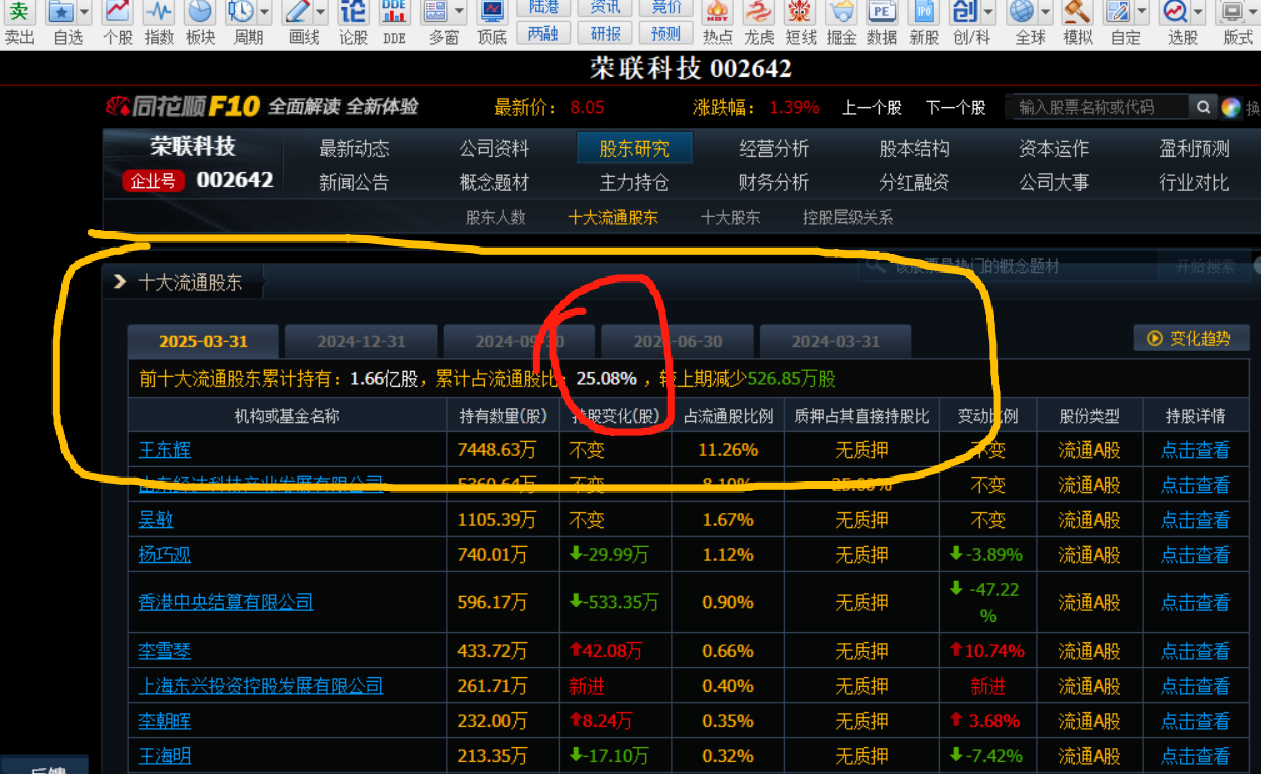Screen dimensions: 1261x774
Task: Click the 资讯 button
Action: point(605,8)
